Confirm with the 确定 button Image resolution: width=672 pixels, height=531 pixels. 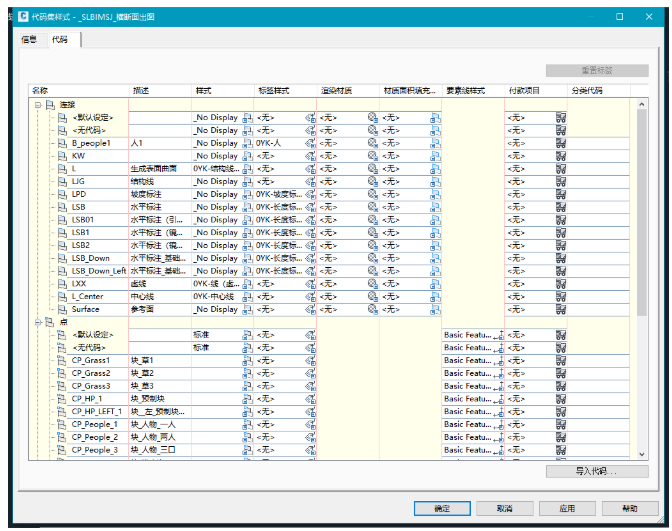click(443, 508)
